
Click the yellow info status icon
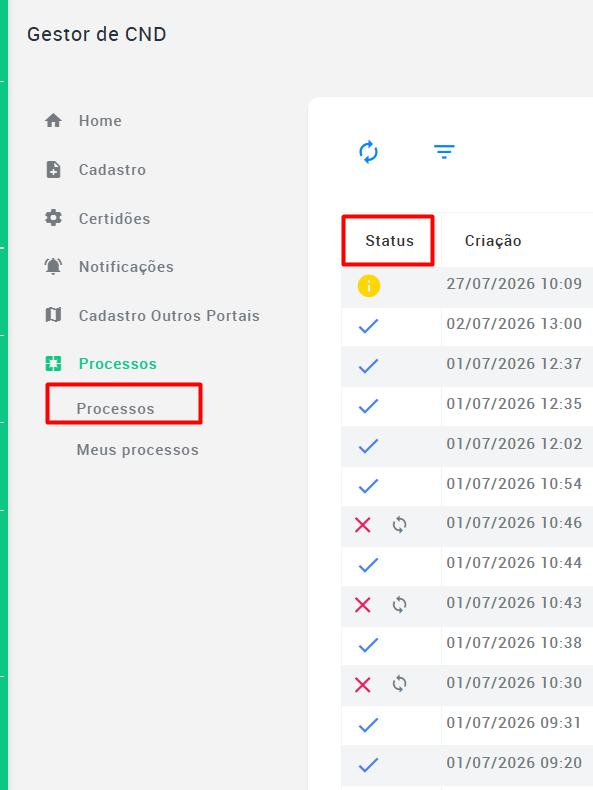coord(369,286)
